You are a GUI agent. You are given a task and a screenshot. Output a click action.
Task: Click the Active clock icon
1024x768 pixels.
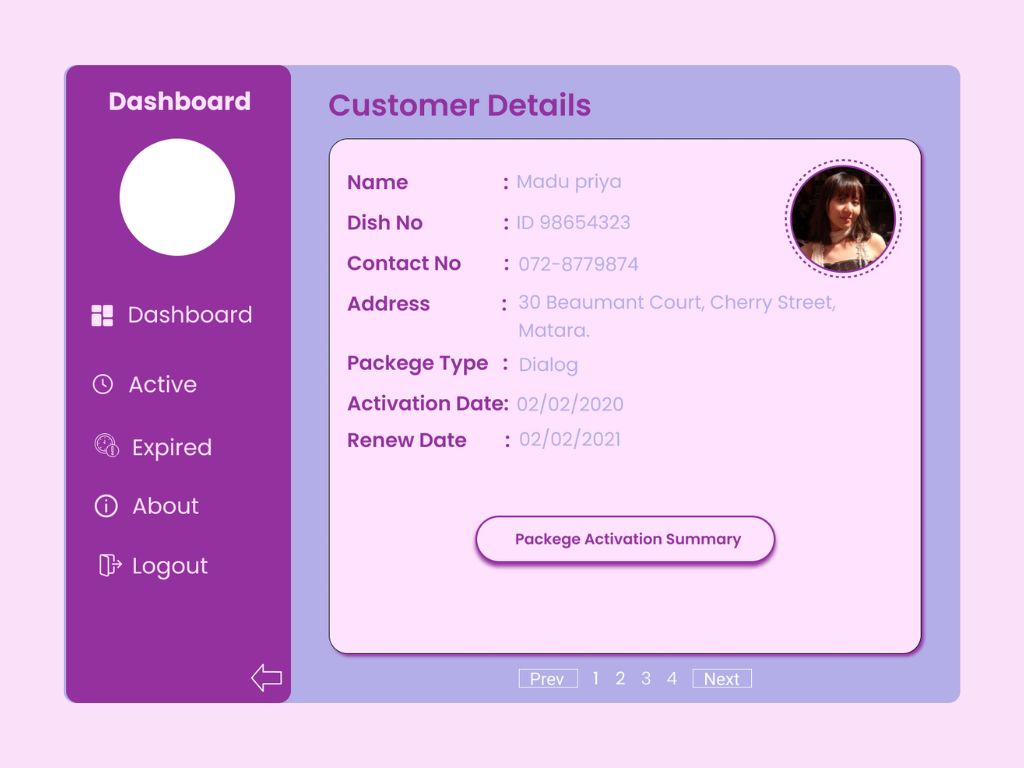(x=103, y=384)
